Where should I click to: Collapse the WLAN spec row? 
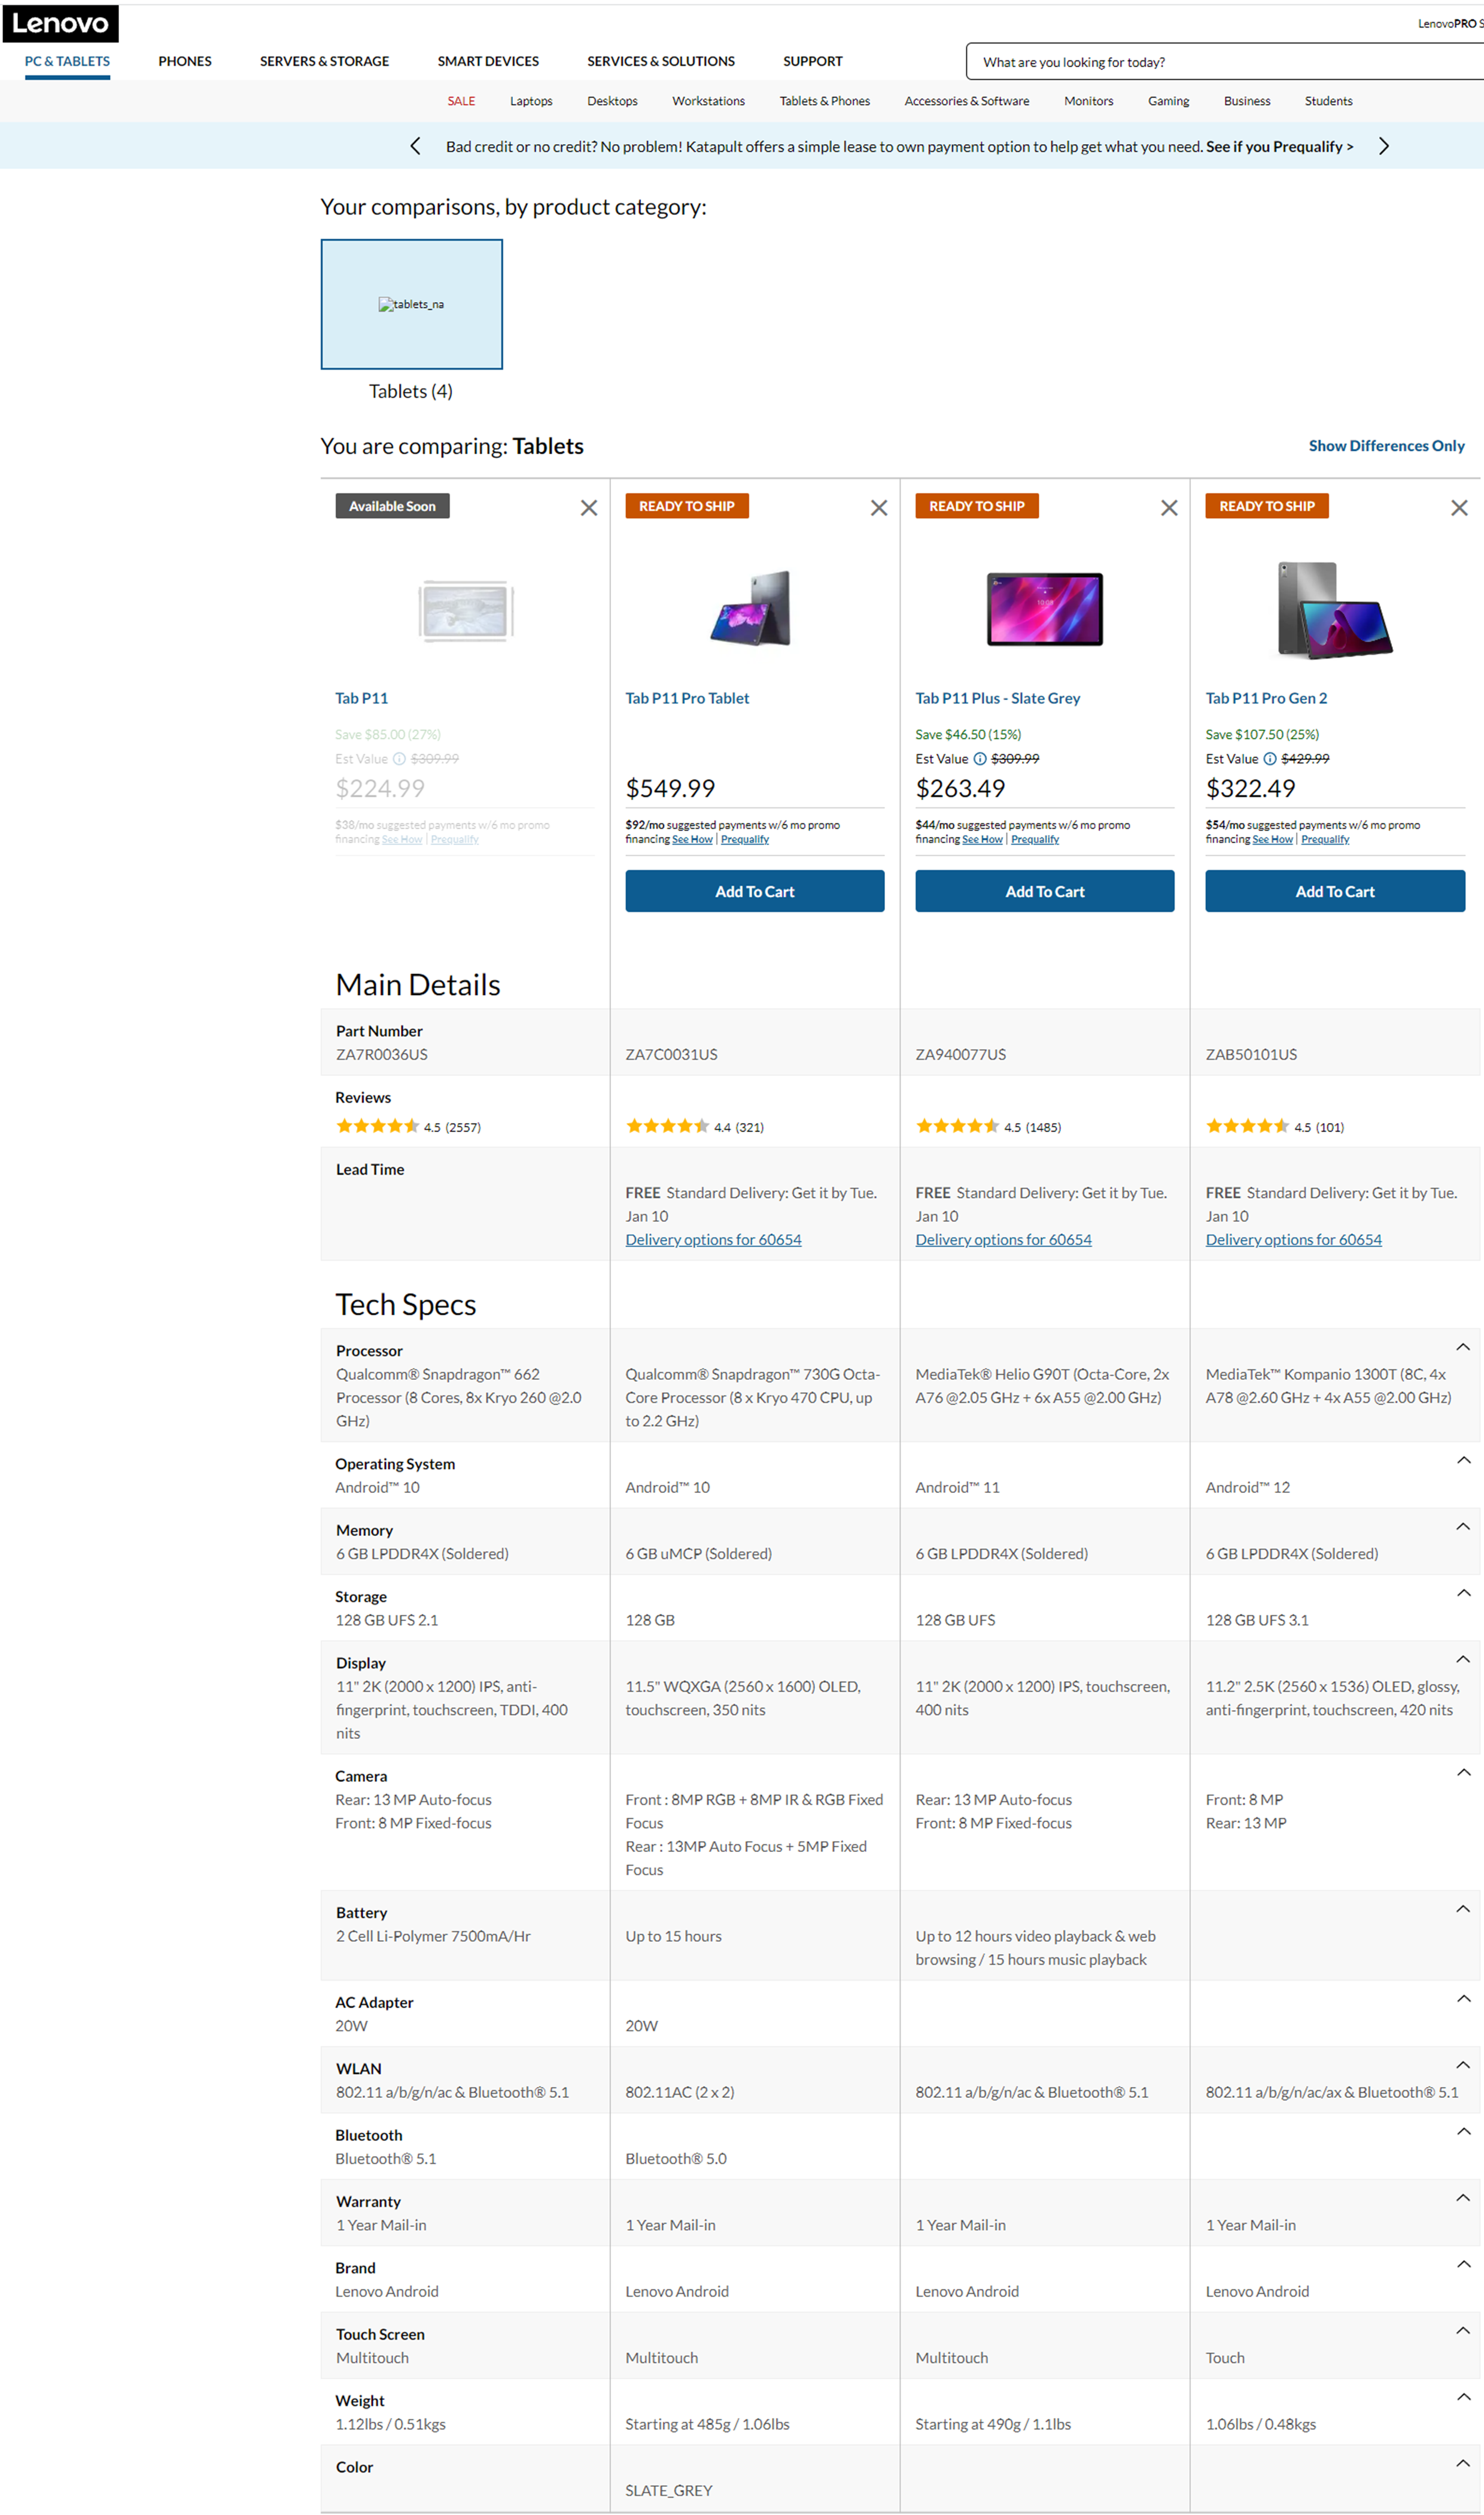(1463, 2065)
